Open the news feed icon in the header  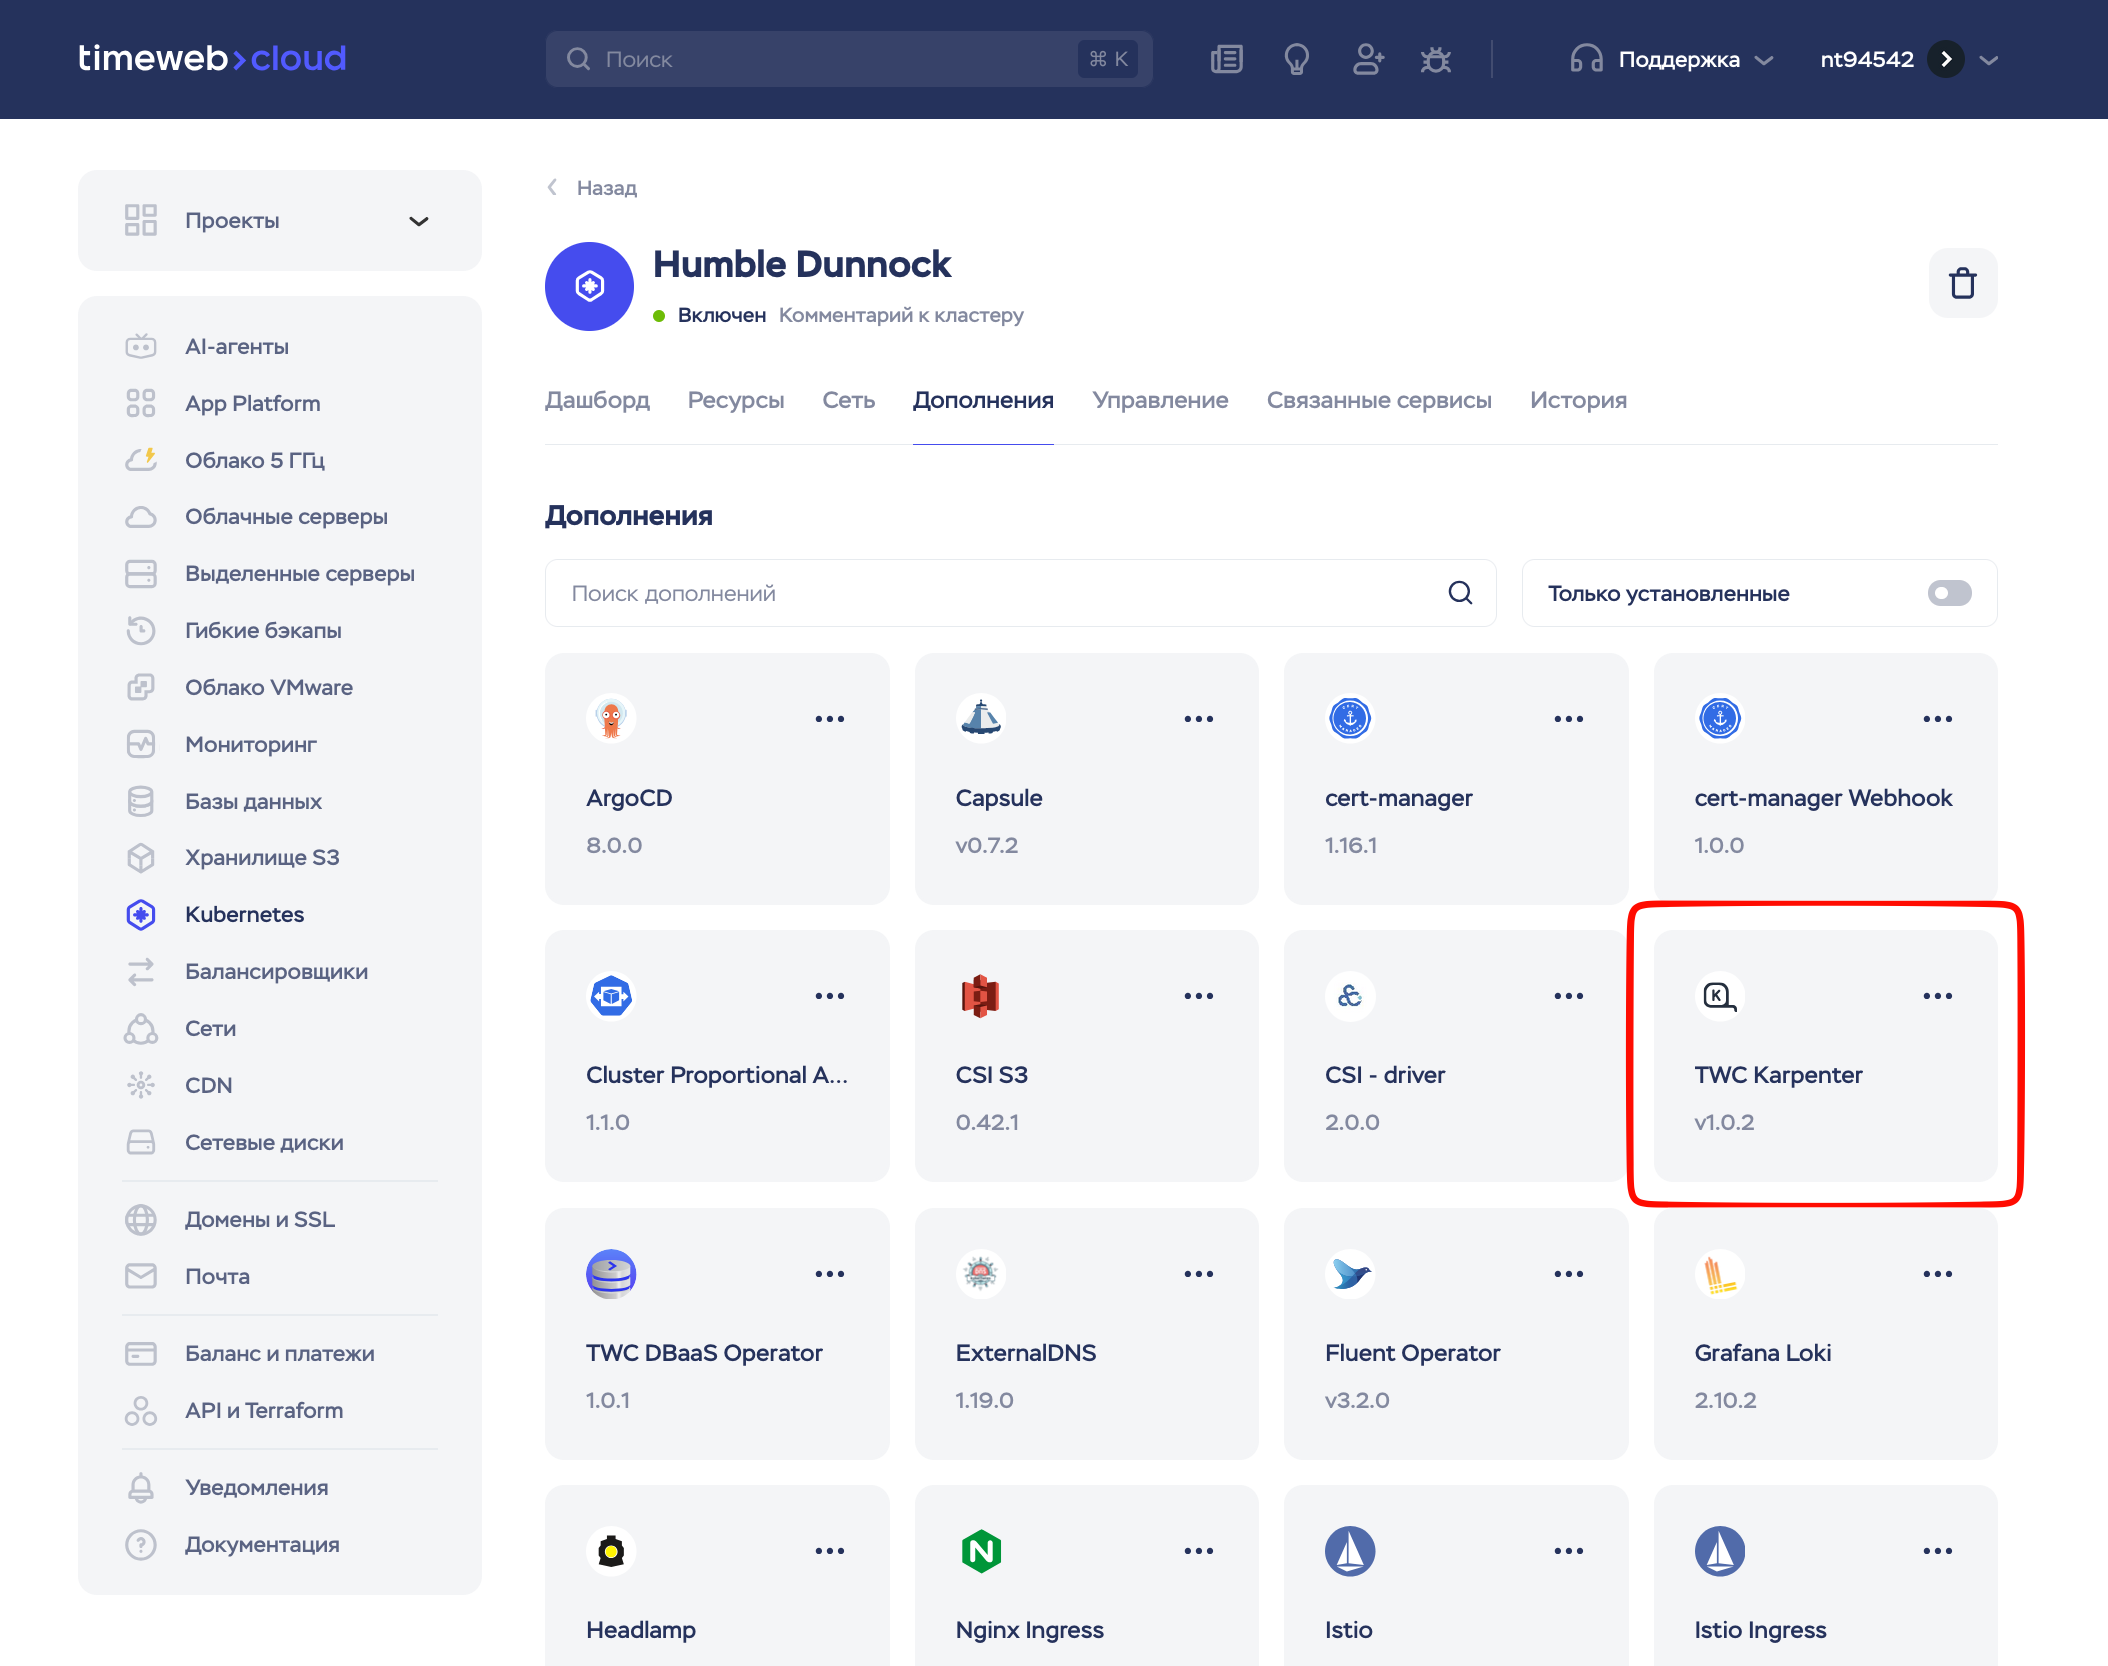point(1226,59)
